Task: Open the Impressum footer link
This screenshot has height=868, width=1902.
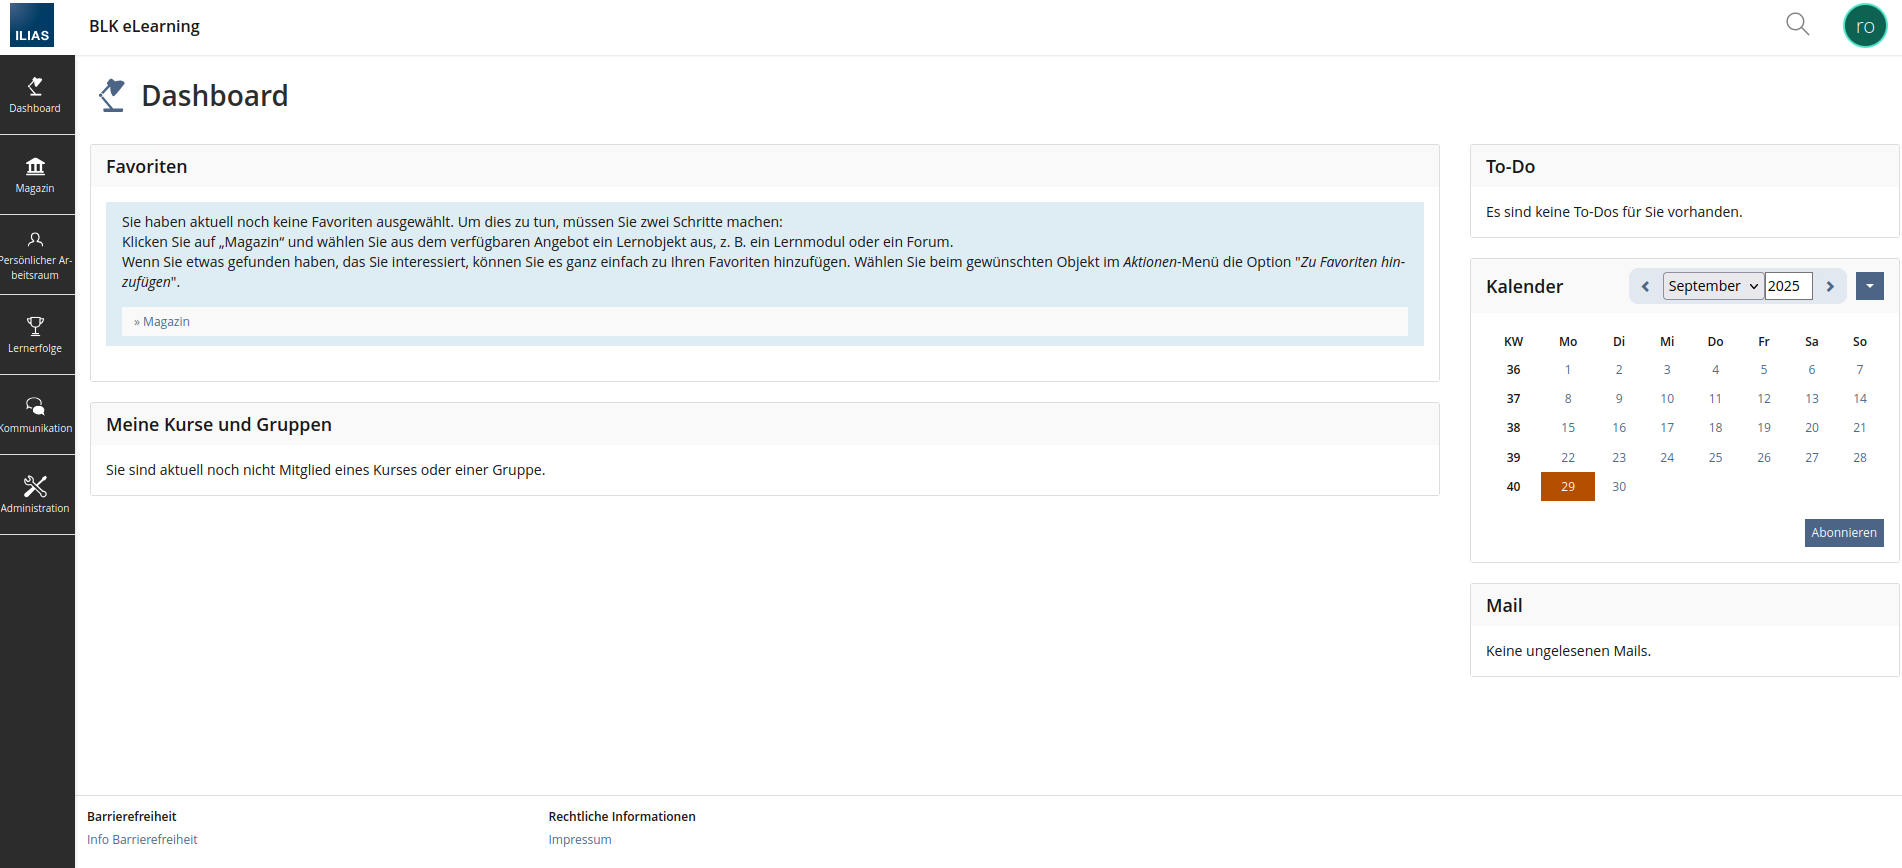Action: [x=580, y=840]
